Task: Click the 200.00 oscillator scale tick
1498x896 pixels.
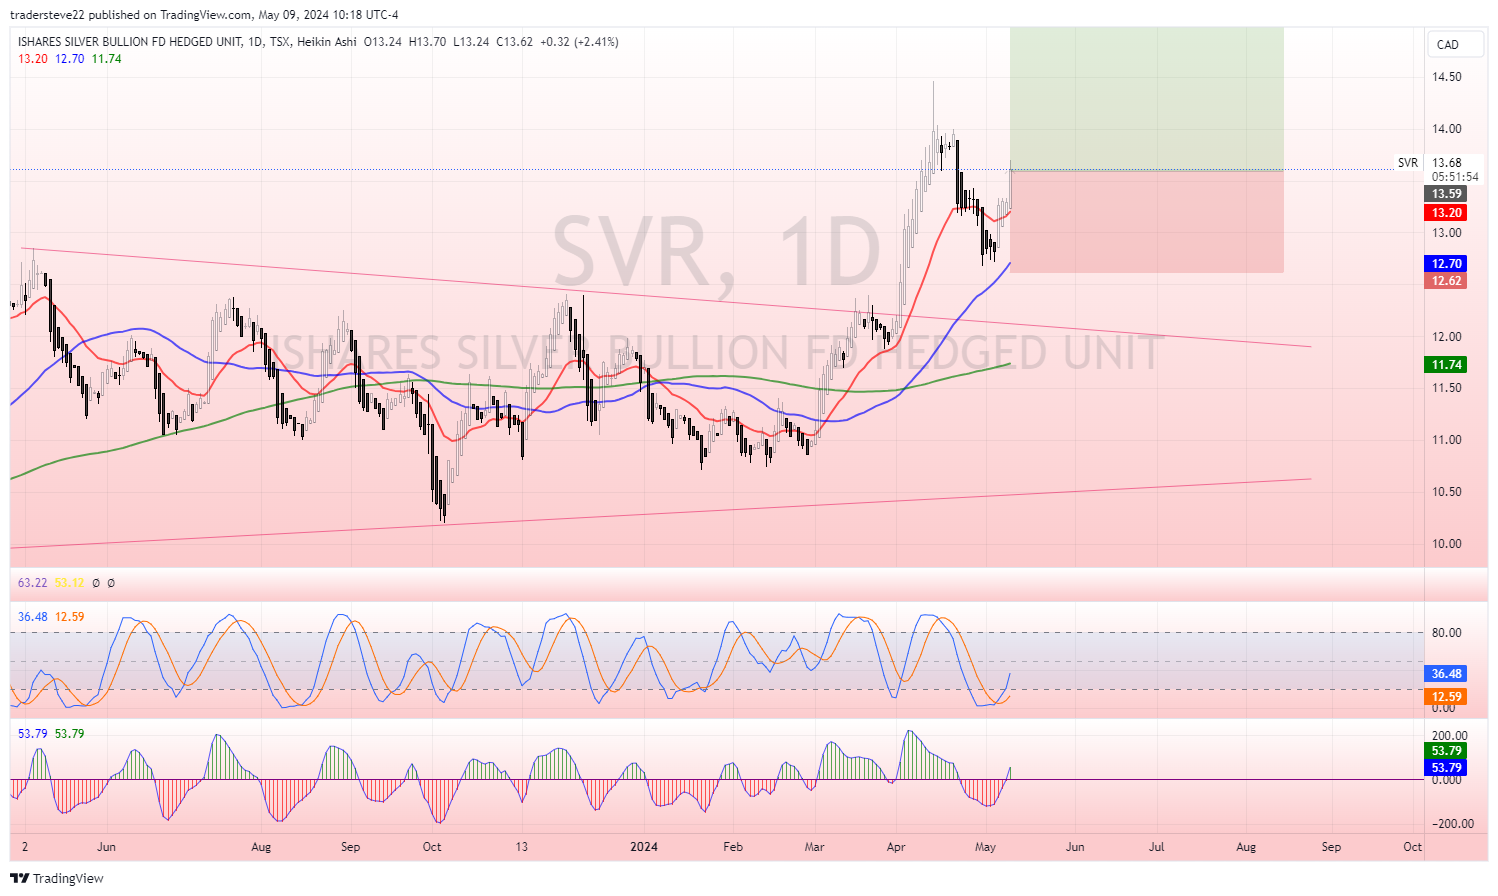Action: point(1450,736)
